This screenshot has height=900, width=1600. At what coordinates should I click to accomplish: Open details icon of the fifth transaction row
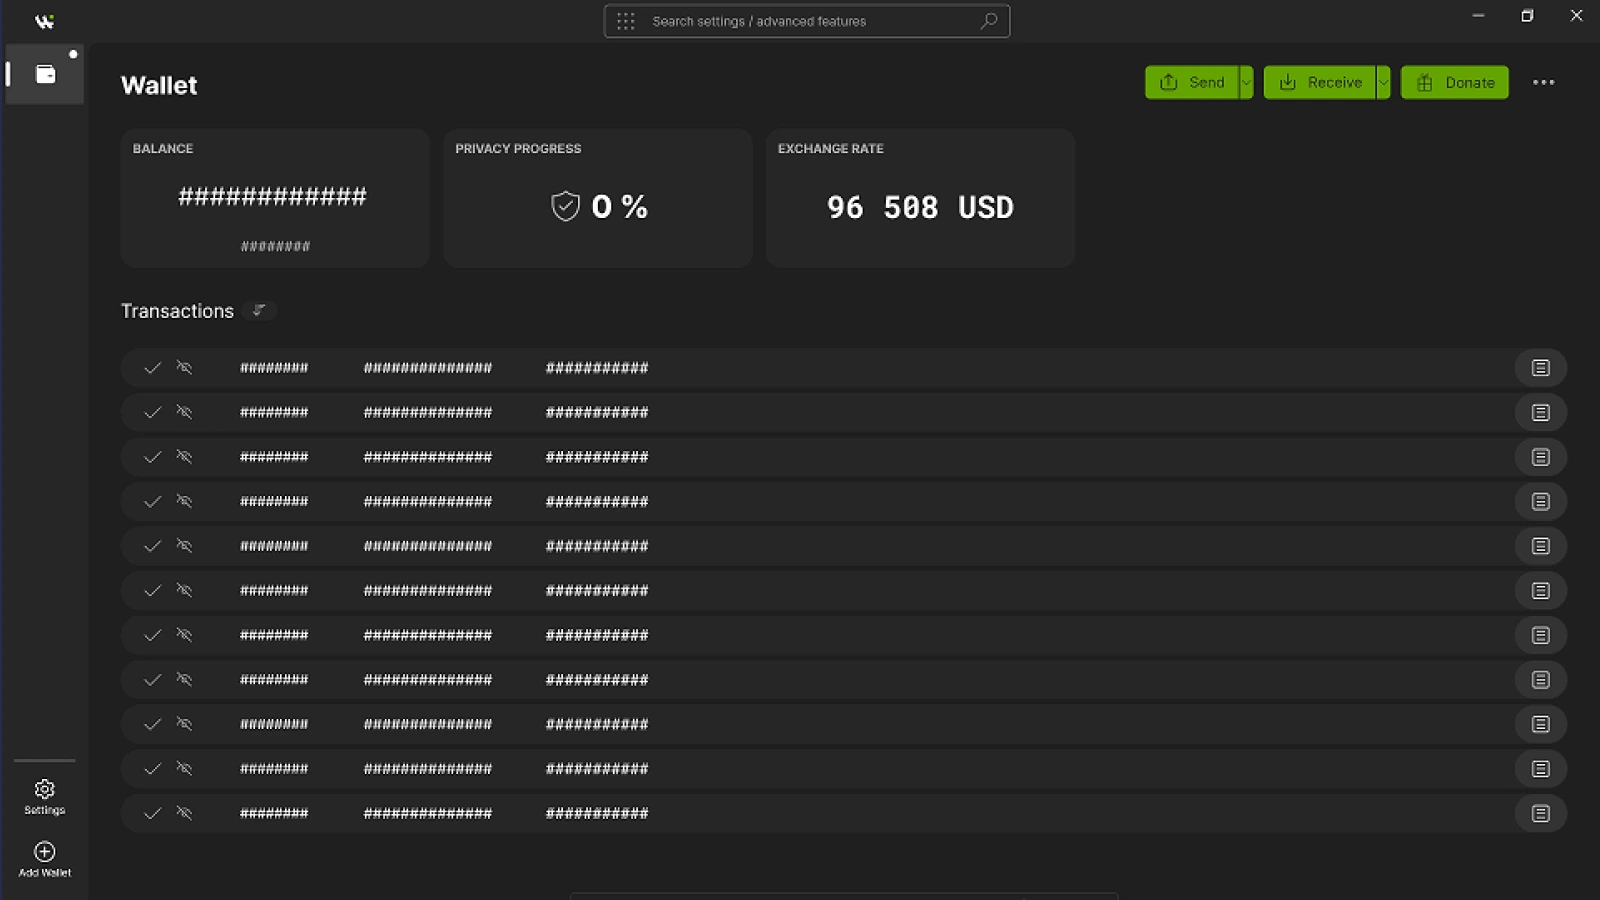(x=1541, y=546)
